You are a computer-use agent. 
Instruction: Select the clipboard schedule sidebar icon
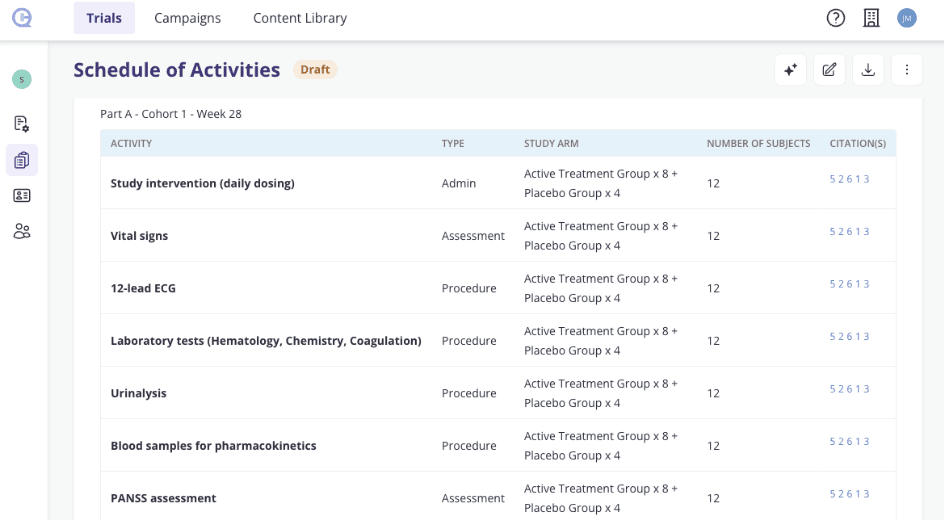click(x=22, y=160)
